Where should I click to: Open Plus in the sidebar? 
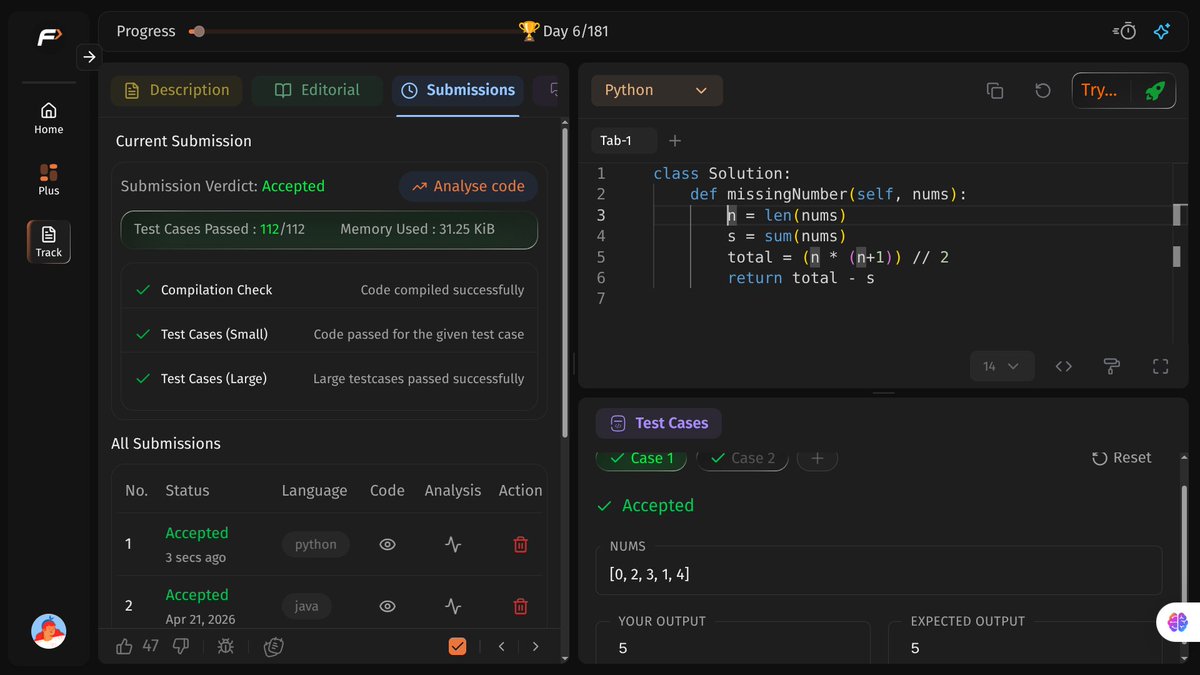(49, 180)
